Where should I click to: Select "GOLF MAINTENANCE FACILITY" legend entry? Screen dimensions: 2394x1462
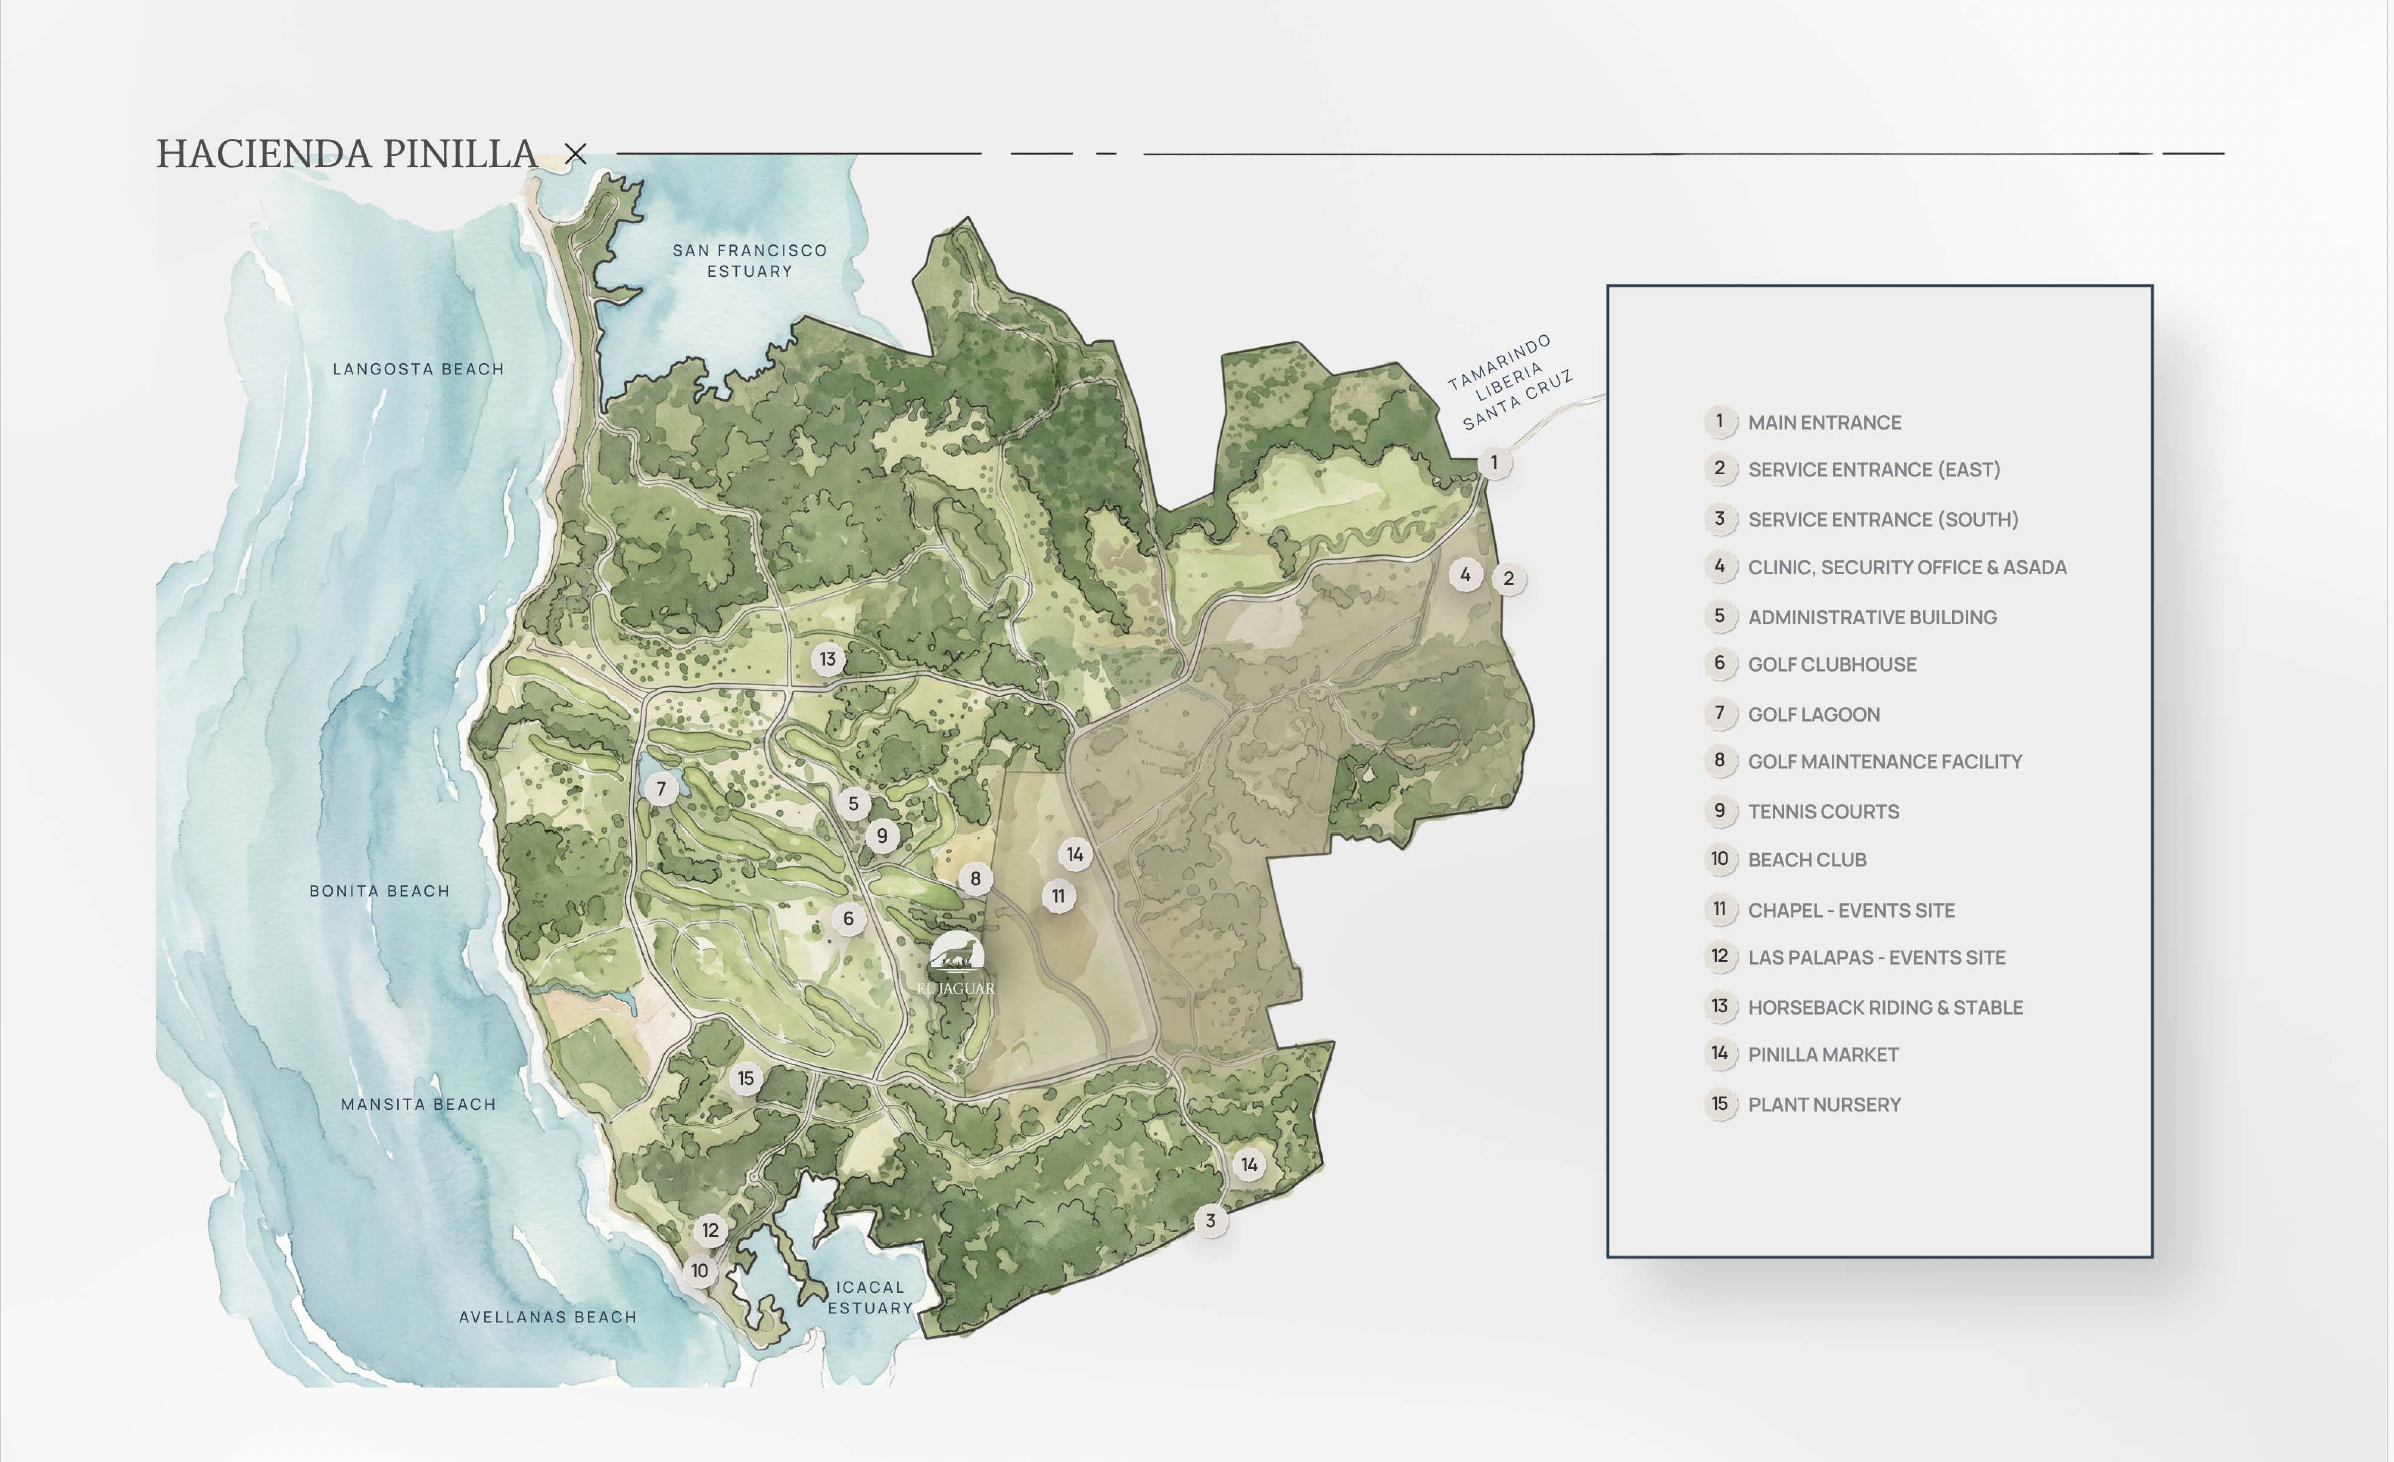[1885, 762]
